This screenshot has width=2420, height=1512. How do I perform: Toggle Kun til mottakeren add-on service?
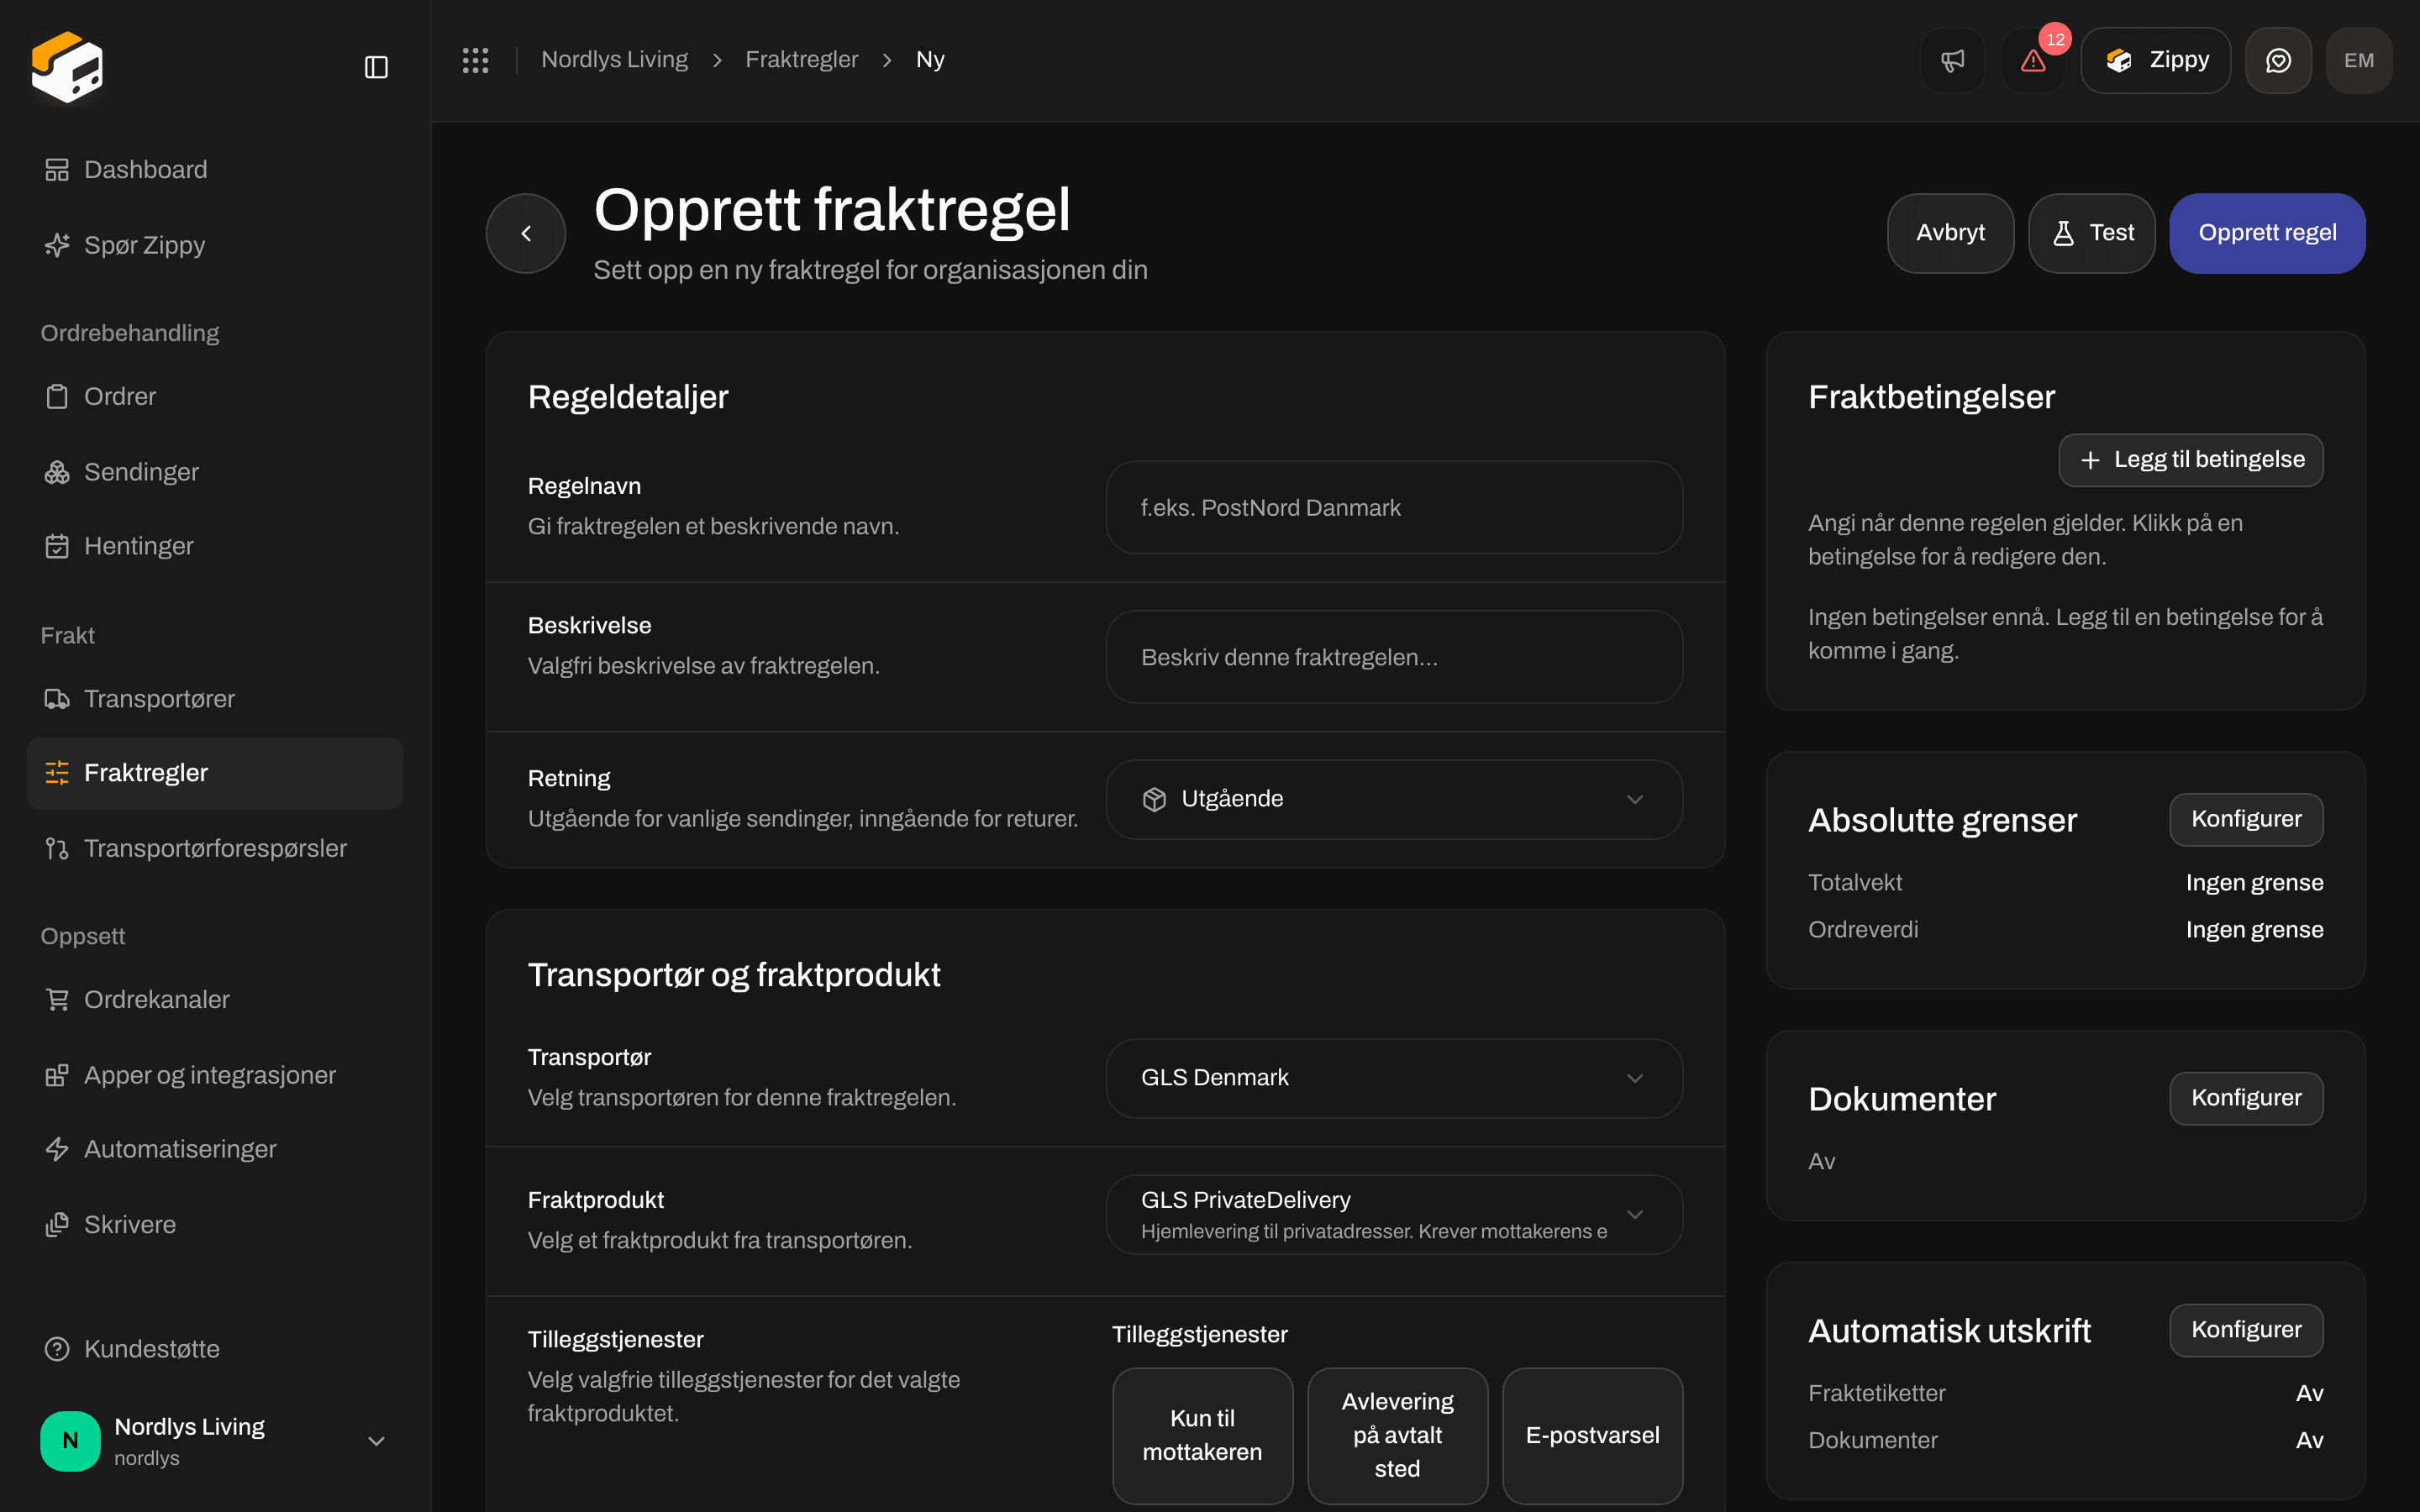coord(1202,1435)
